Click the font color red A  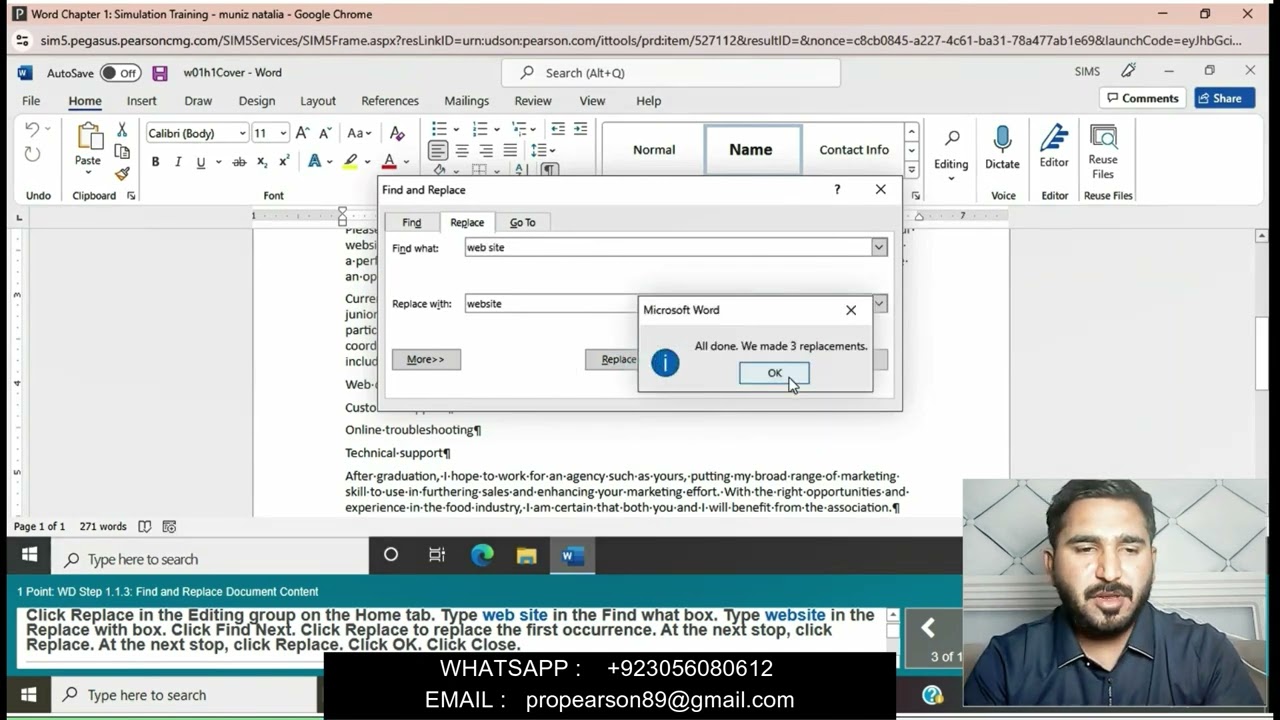click(x=389, y=162)
